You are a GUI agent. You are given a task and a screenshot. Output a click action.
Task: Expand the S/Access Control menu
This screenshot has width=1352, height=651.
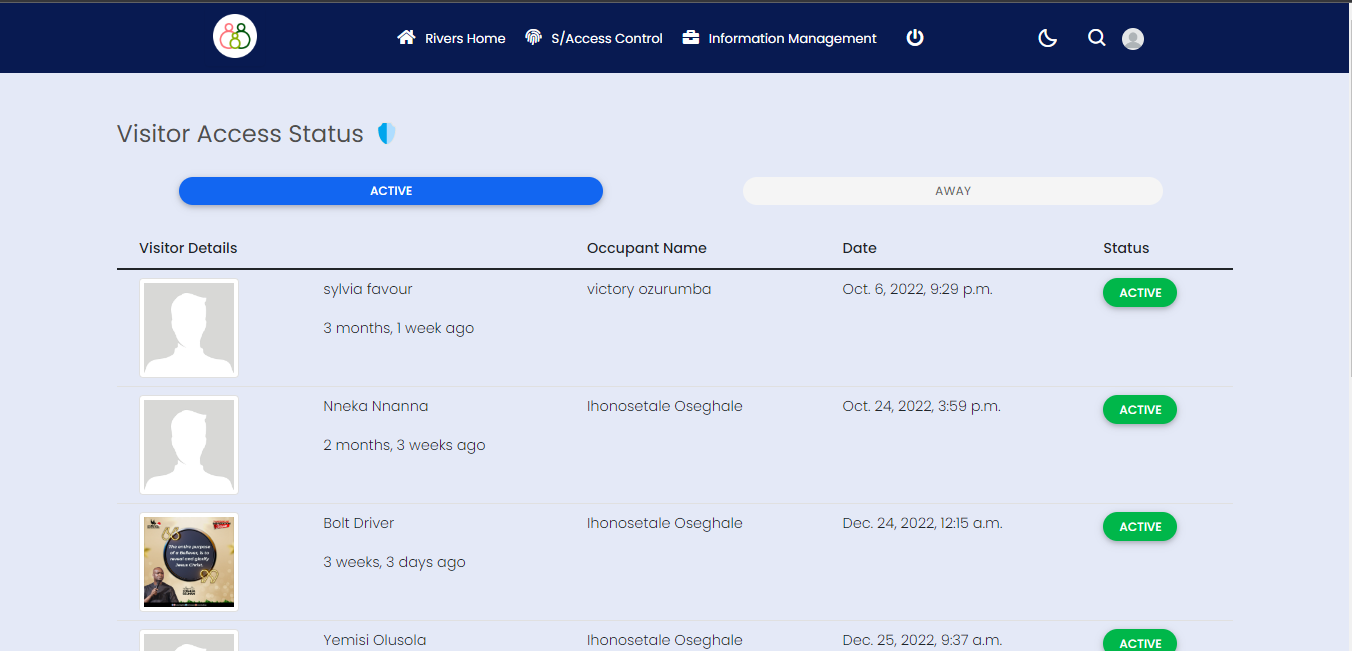[606, 38]
